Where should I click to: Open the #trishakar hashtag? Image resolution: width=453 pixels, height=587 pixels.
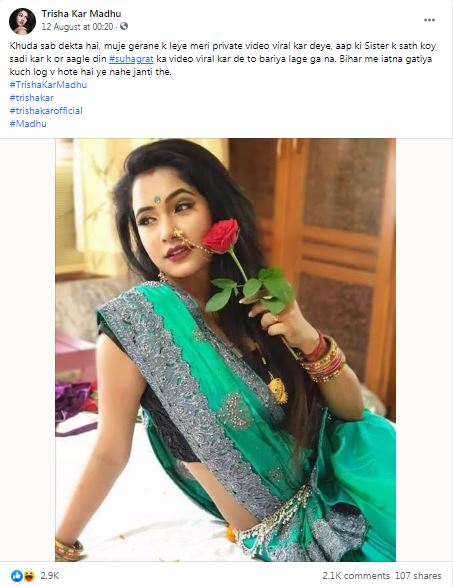(31, 98)
